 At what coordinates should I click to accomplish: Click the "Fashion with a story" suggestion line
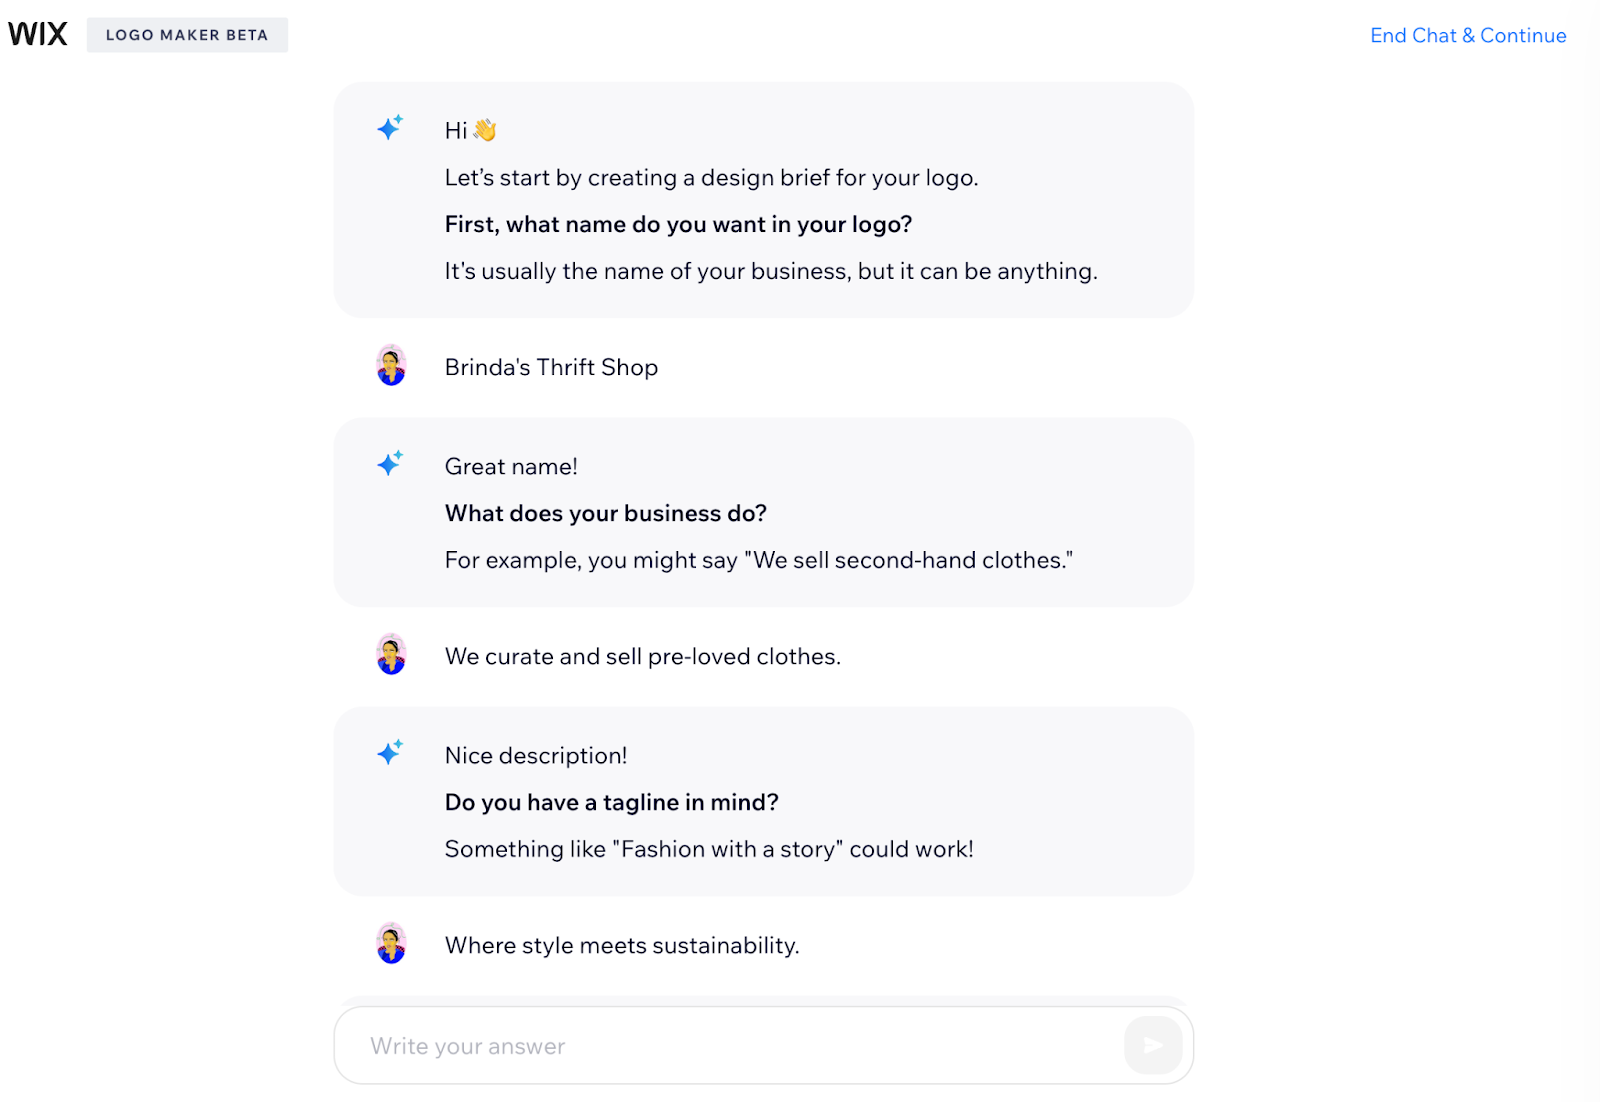pyautogui.click(x=708, y=850)
